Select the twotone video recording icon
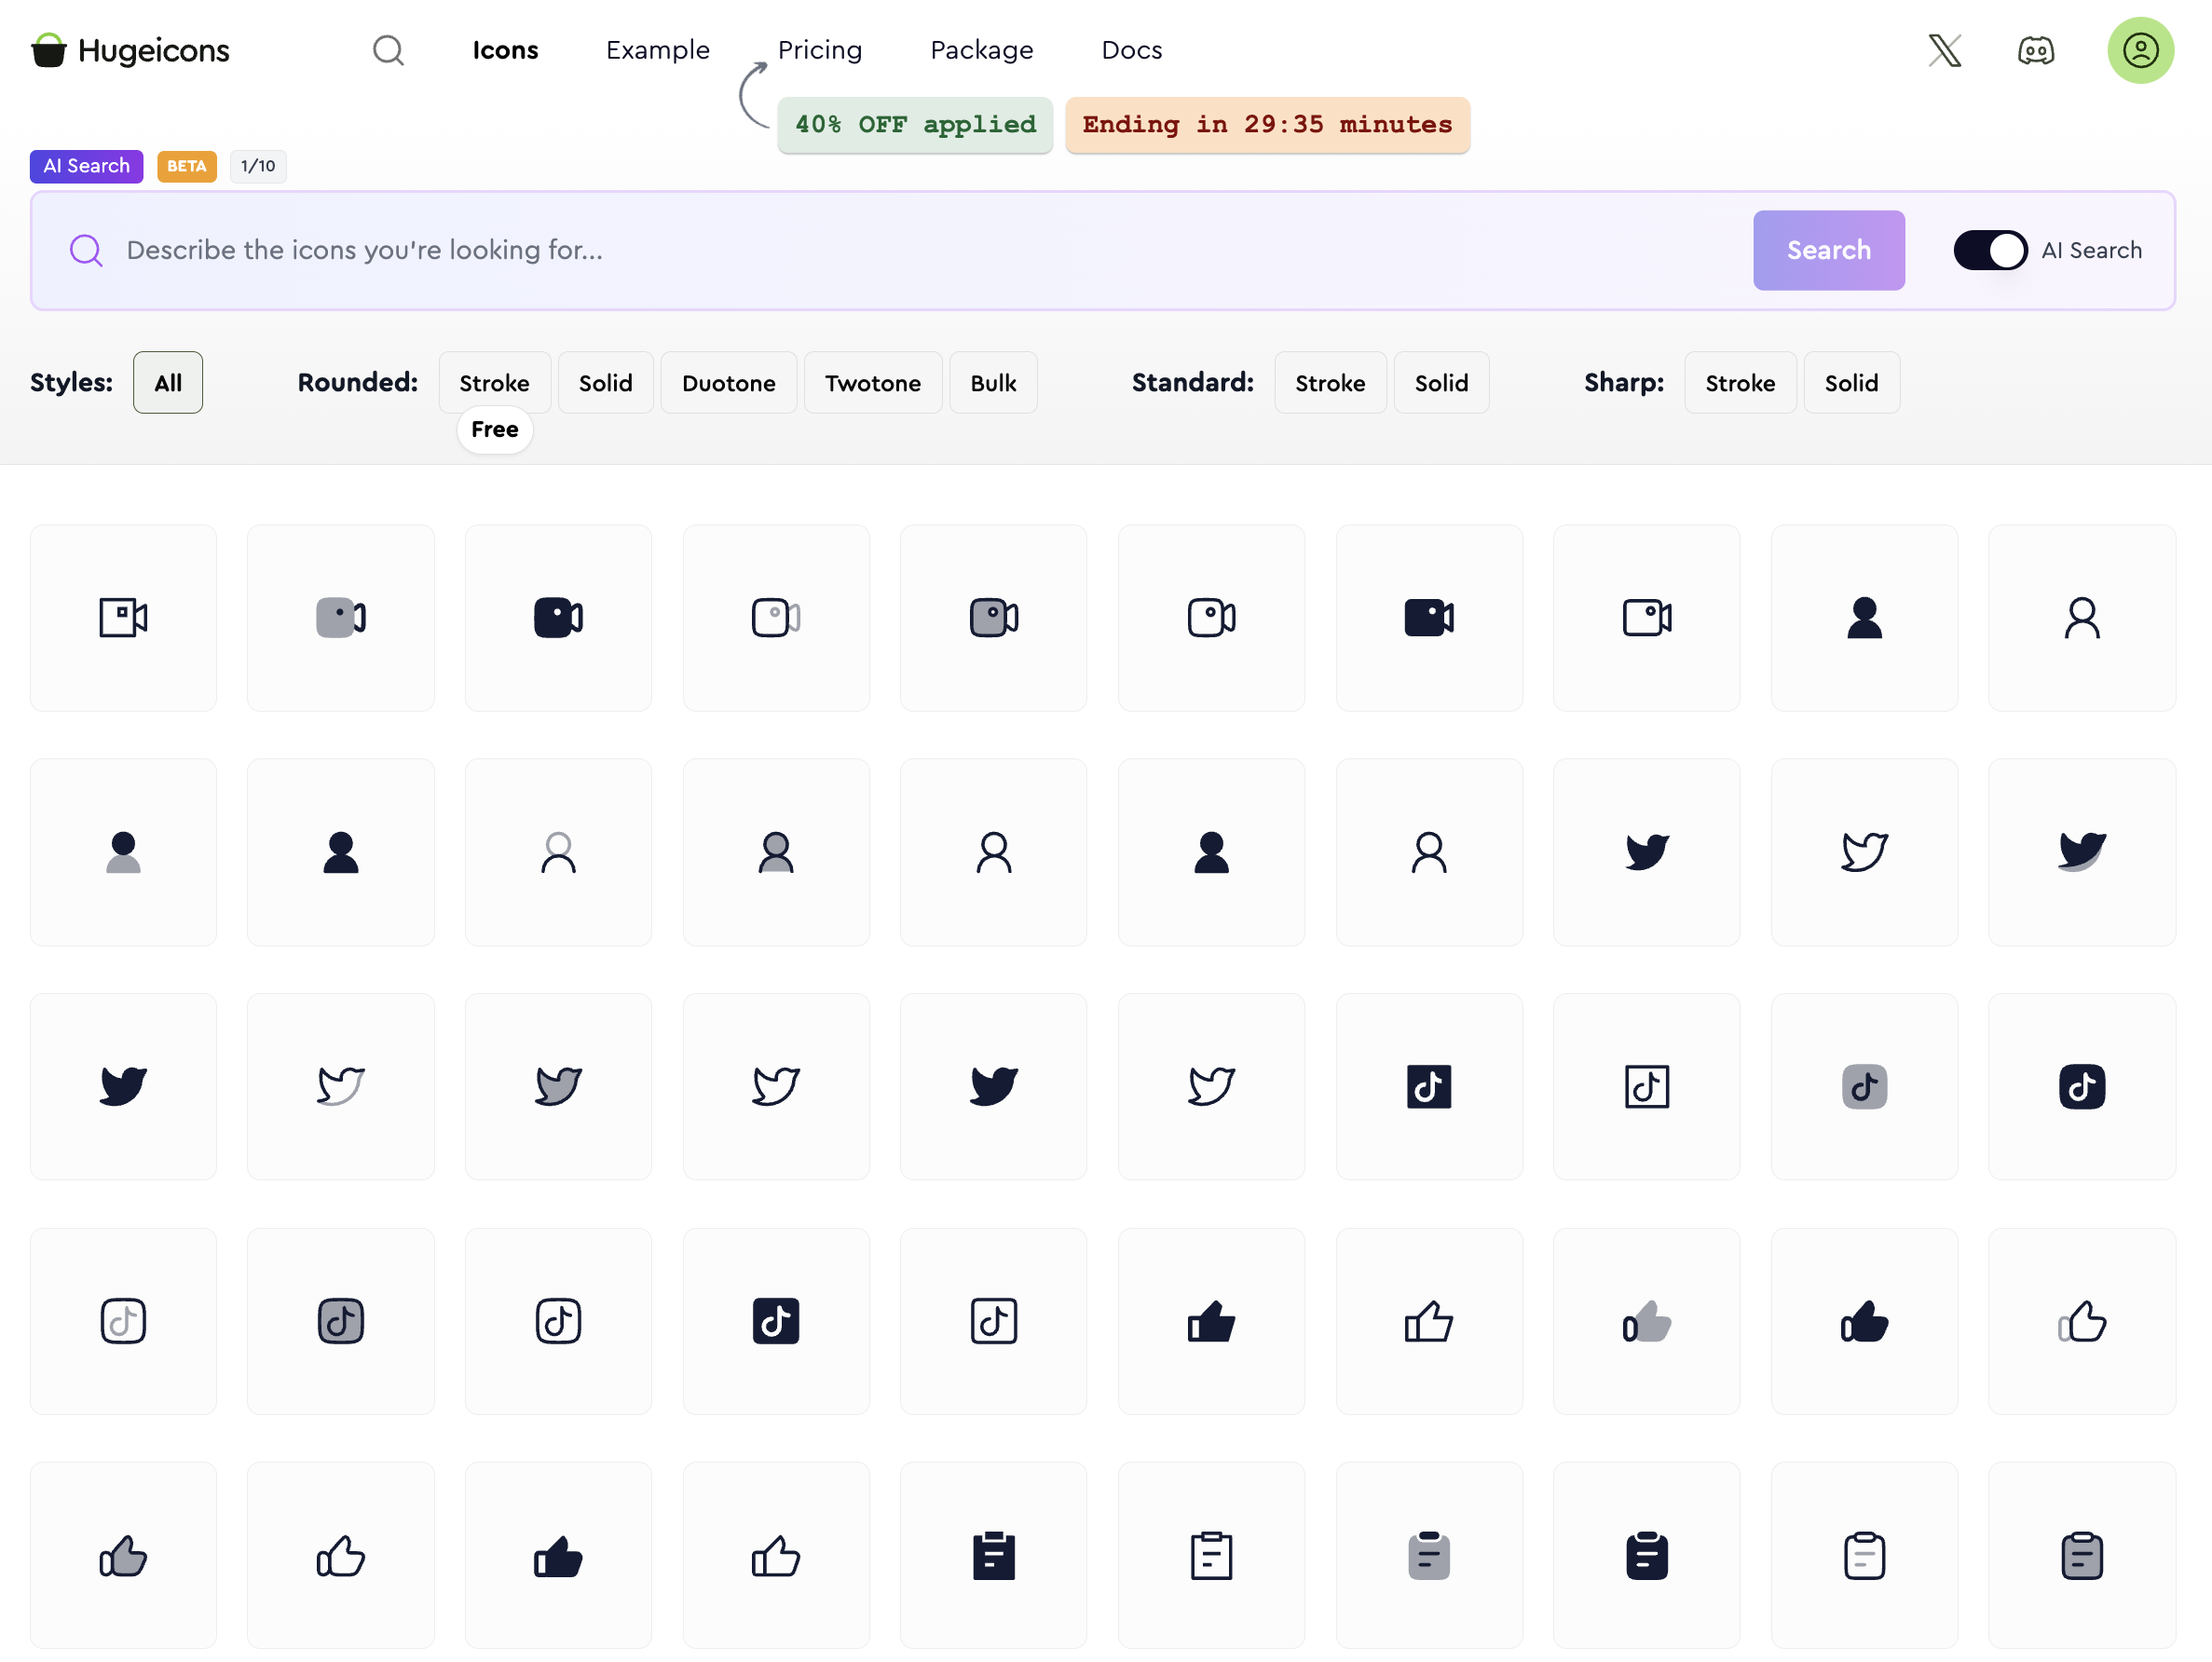 point(776,617)
